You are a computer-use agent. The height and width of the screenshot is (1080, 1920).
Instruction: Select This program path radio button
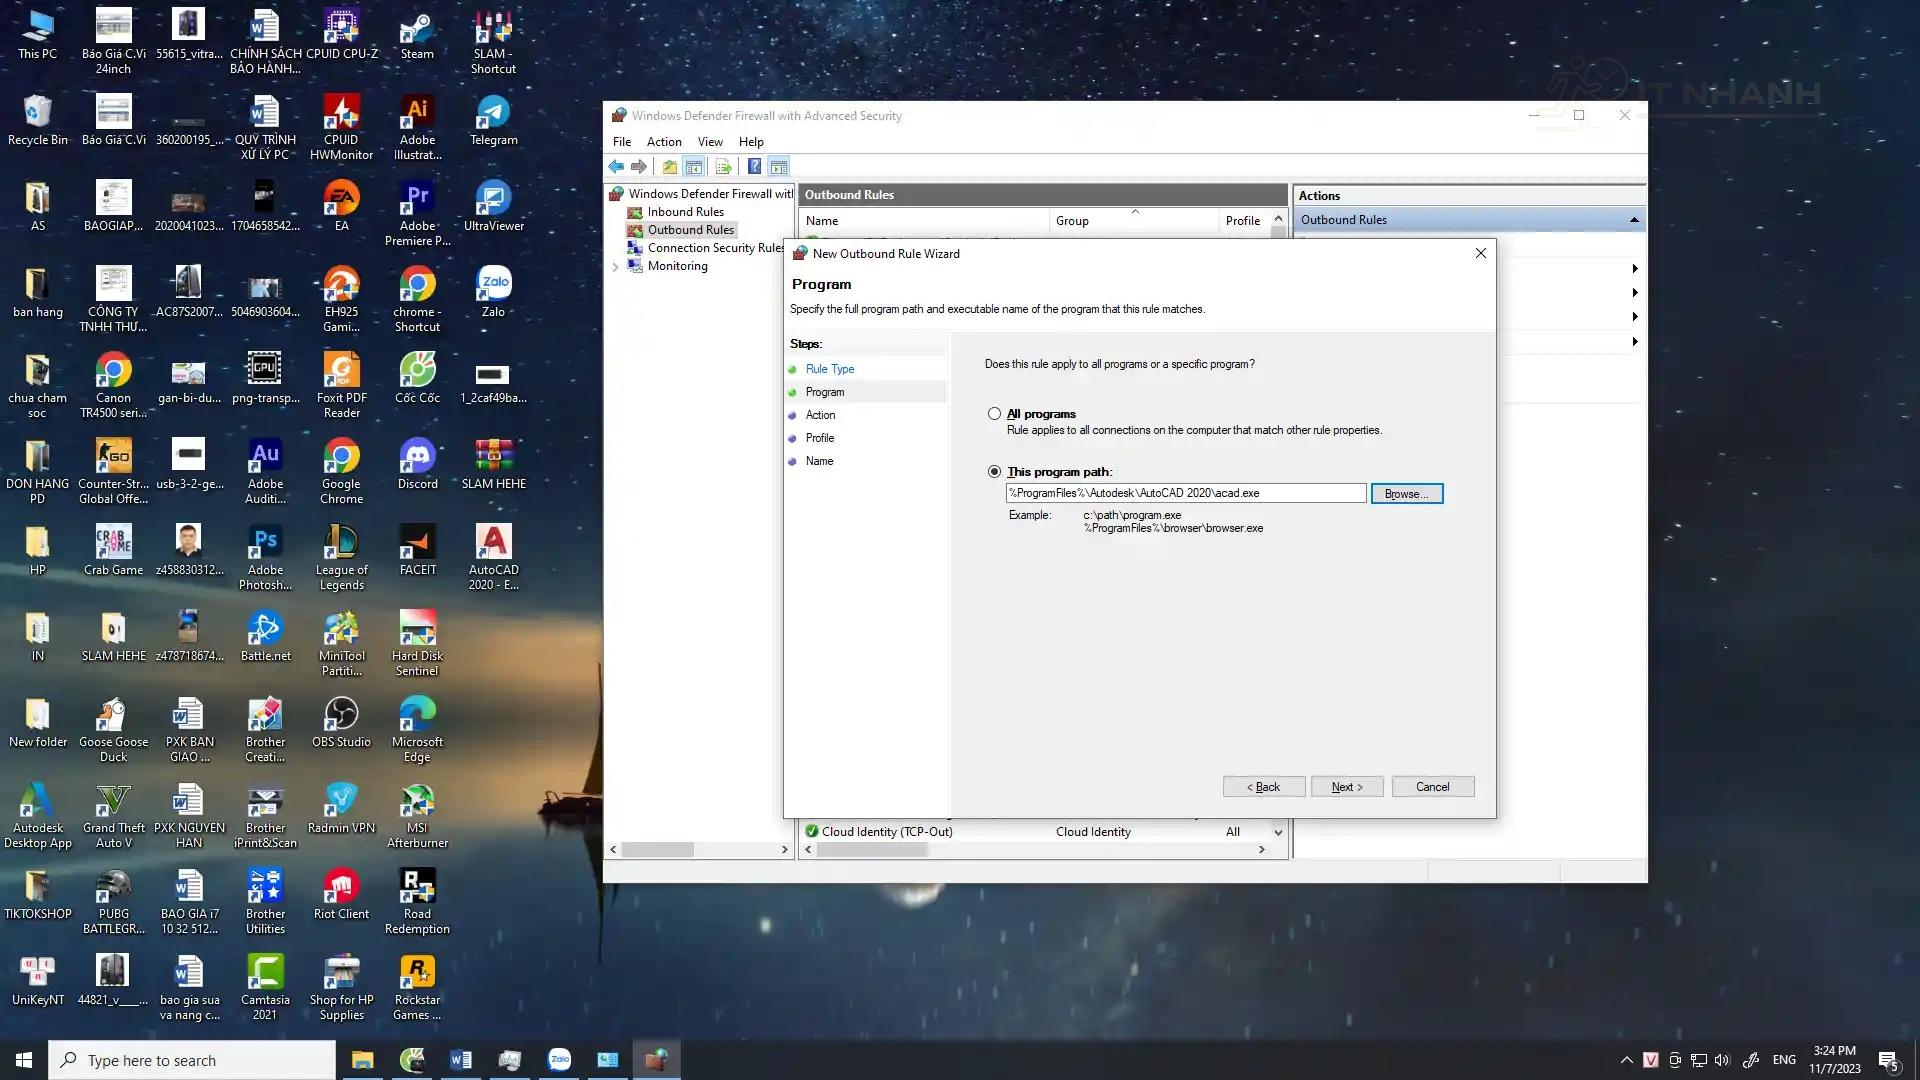click(x=994, y=472)
